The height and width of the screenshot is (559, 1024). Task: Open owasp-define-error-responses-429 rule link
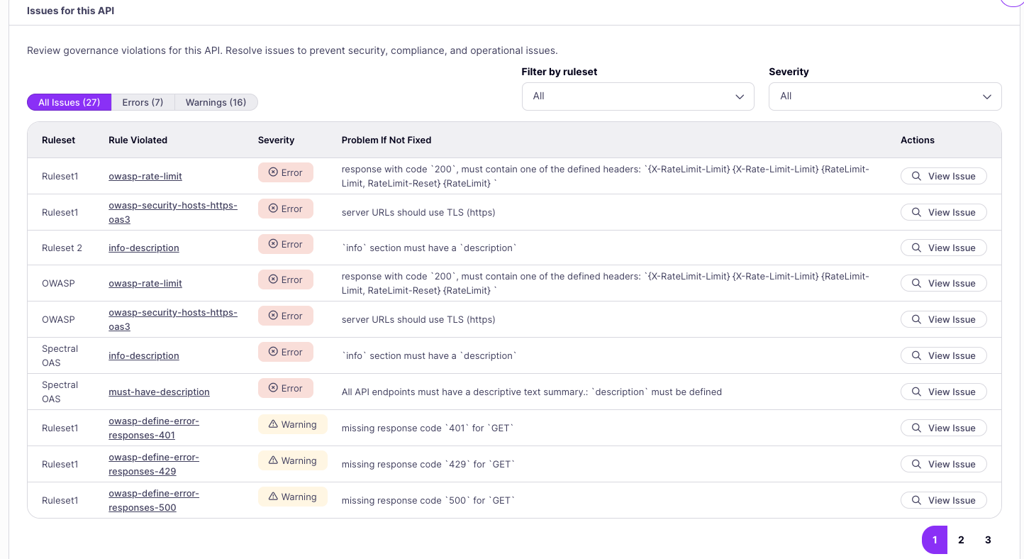[153, 464]
